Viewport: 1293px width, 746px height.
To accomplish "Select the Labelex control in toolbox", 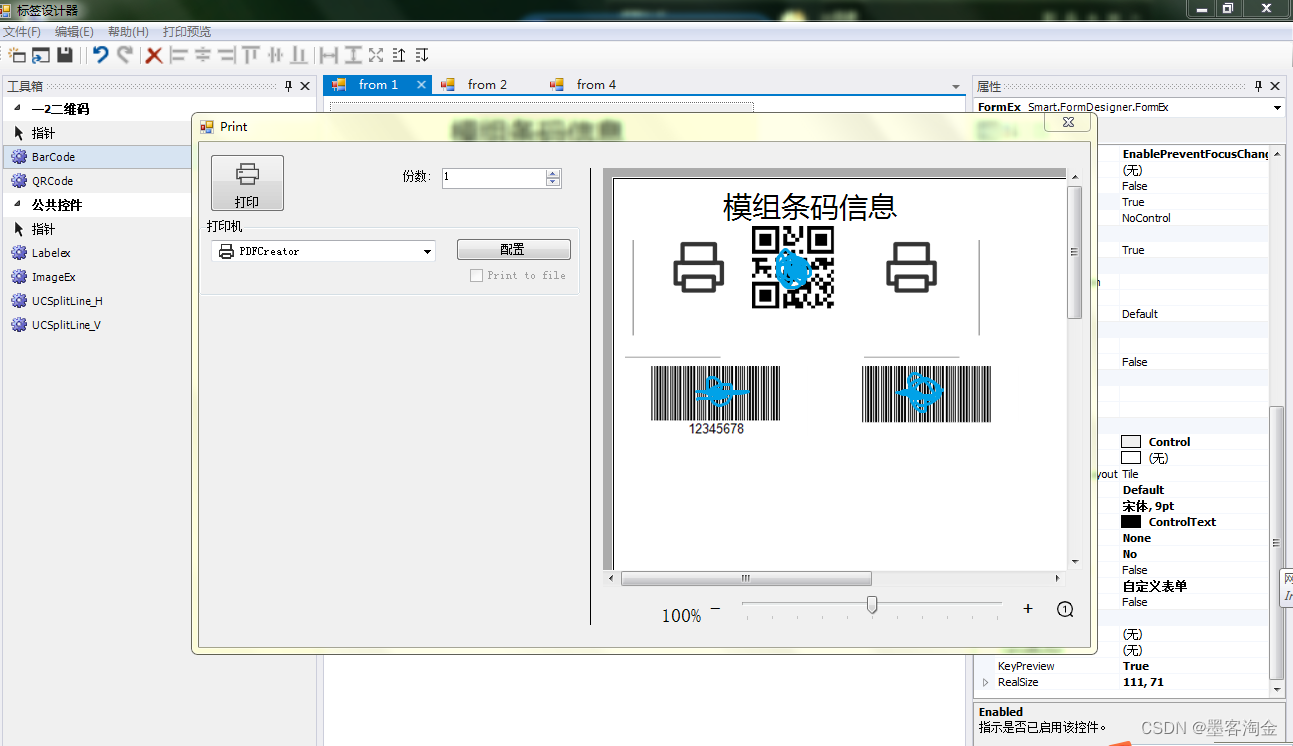I will tap(98, 253).
